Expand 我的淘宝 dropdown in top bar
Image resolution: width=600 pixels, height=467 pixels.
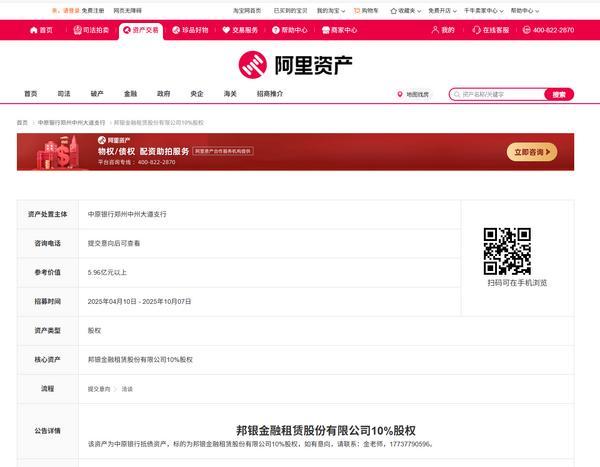click(x=329, y=9)
